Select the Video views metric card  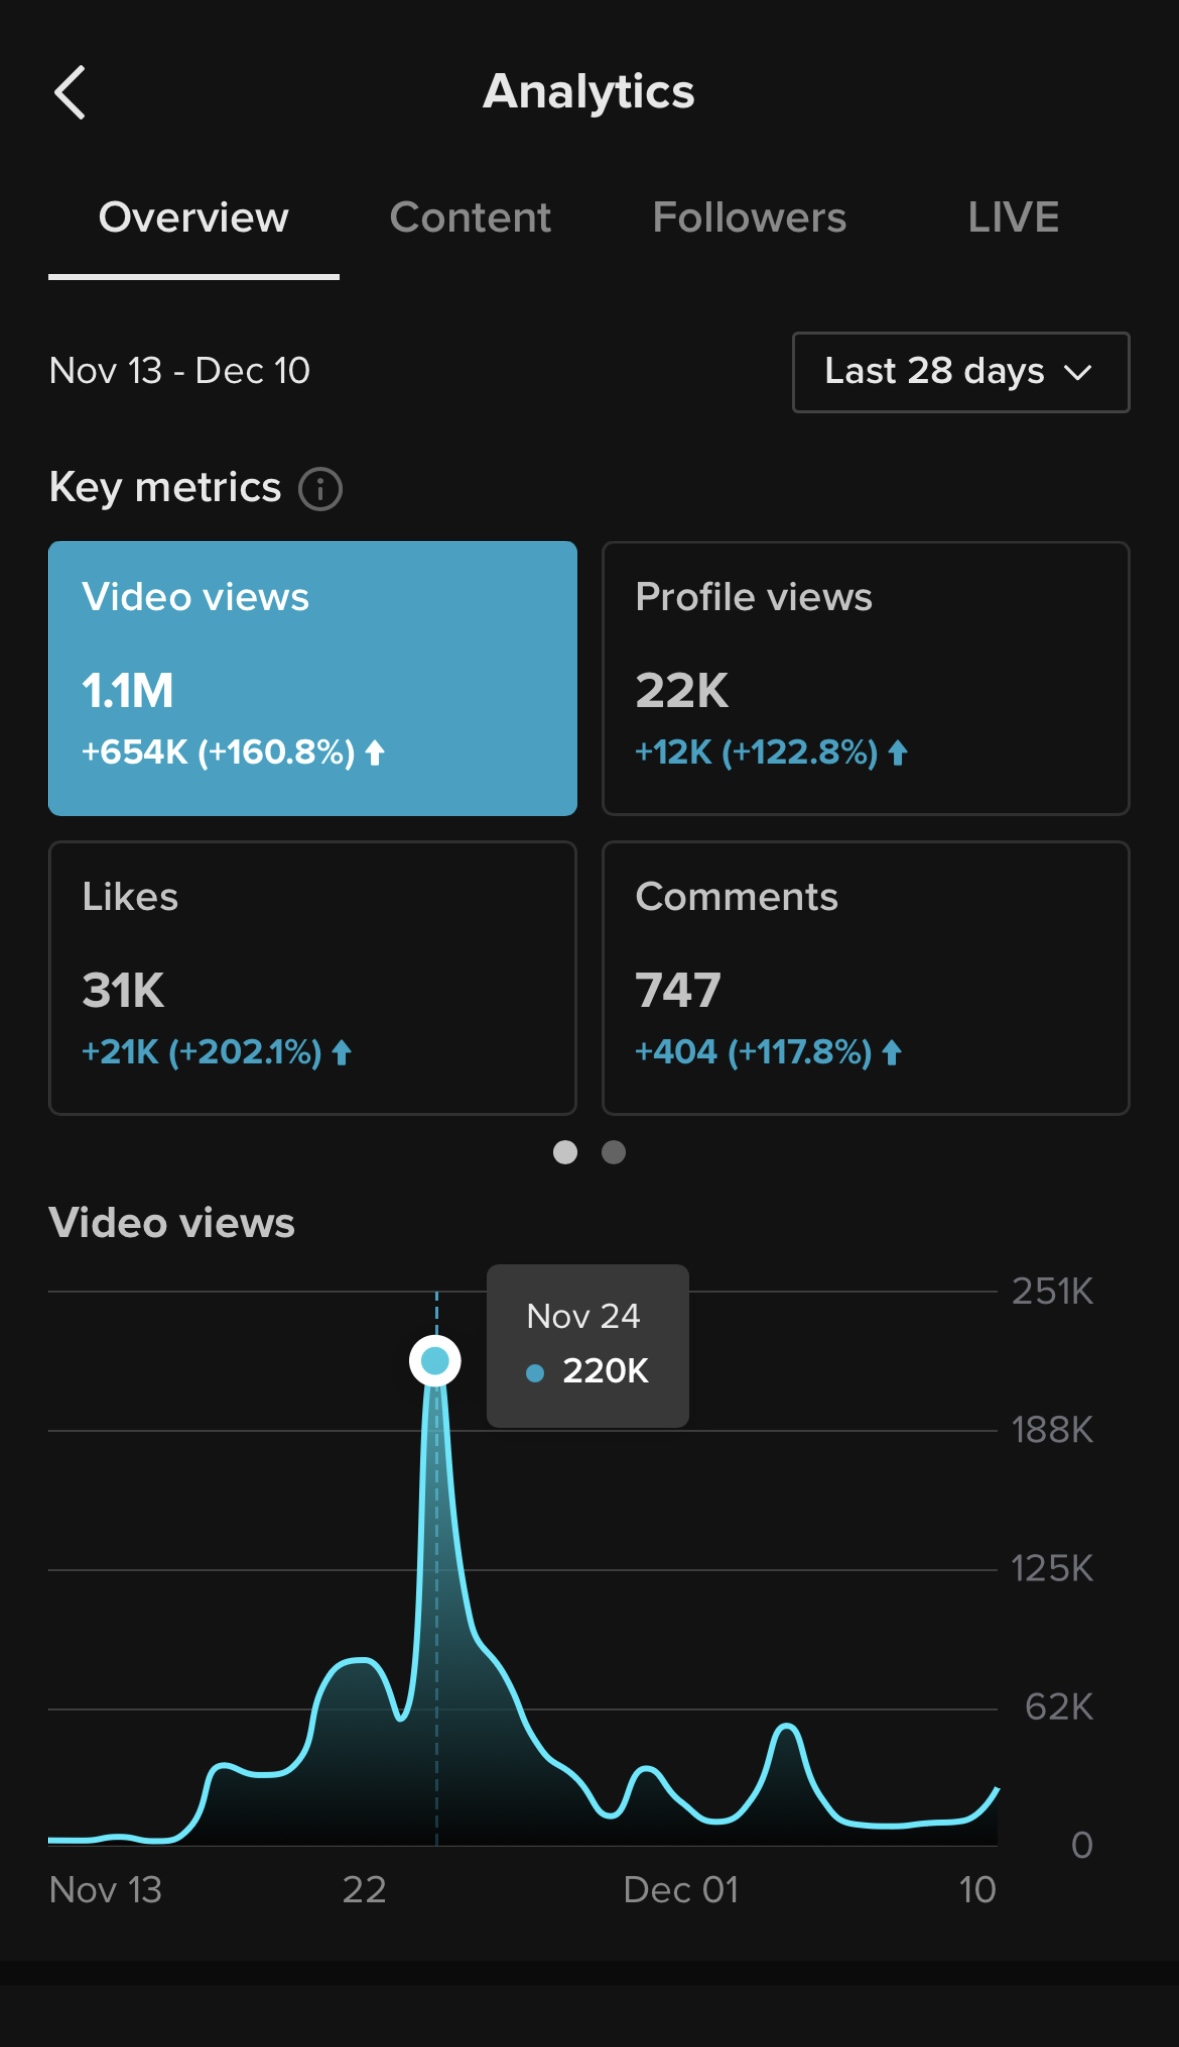[312, 678]
